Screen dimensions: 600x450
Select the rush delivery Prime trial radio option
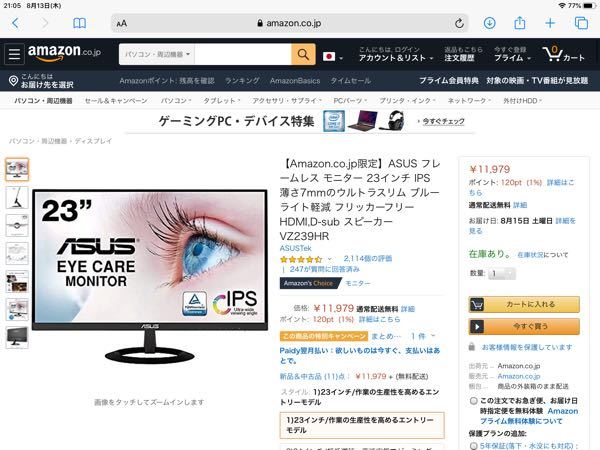coord(473,401)
